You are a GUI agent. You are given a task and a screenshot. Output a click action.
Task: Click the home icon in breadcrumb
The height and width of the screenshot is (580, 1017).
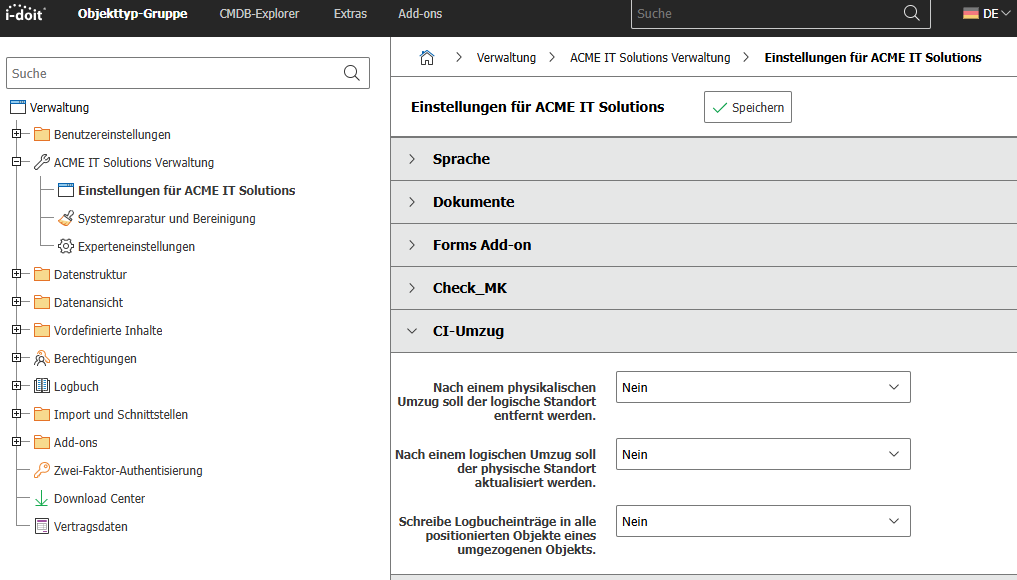[x=427, y=58]
